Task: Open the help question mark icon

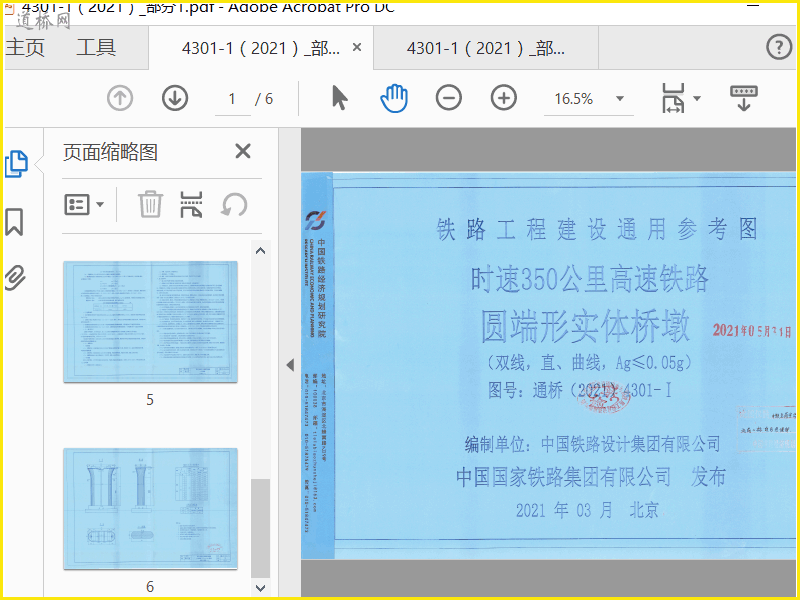Action: [778, 47]
